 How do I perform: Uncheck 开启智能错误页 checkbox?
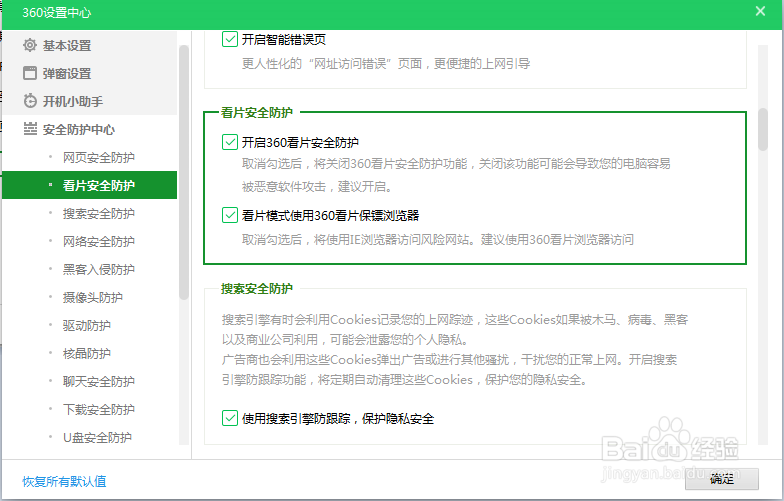(x=230, y=39)
